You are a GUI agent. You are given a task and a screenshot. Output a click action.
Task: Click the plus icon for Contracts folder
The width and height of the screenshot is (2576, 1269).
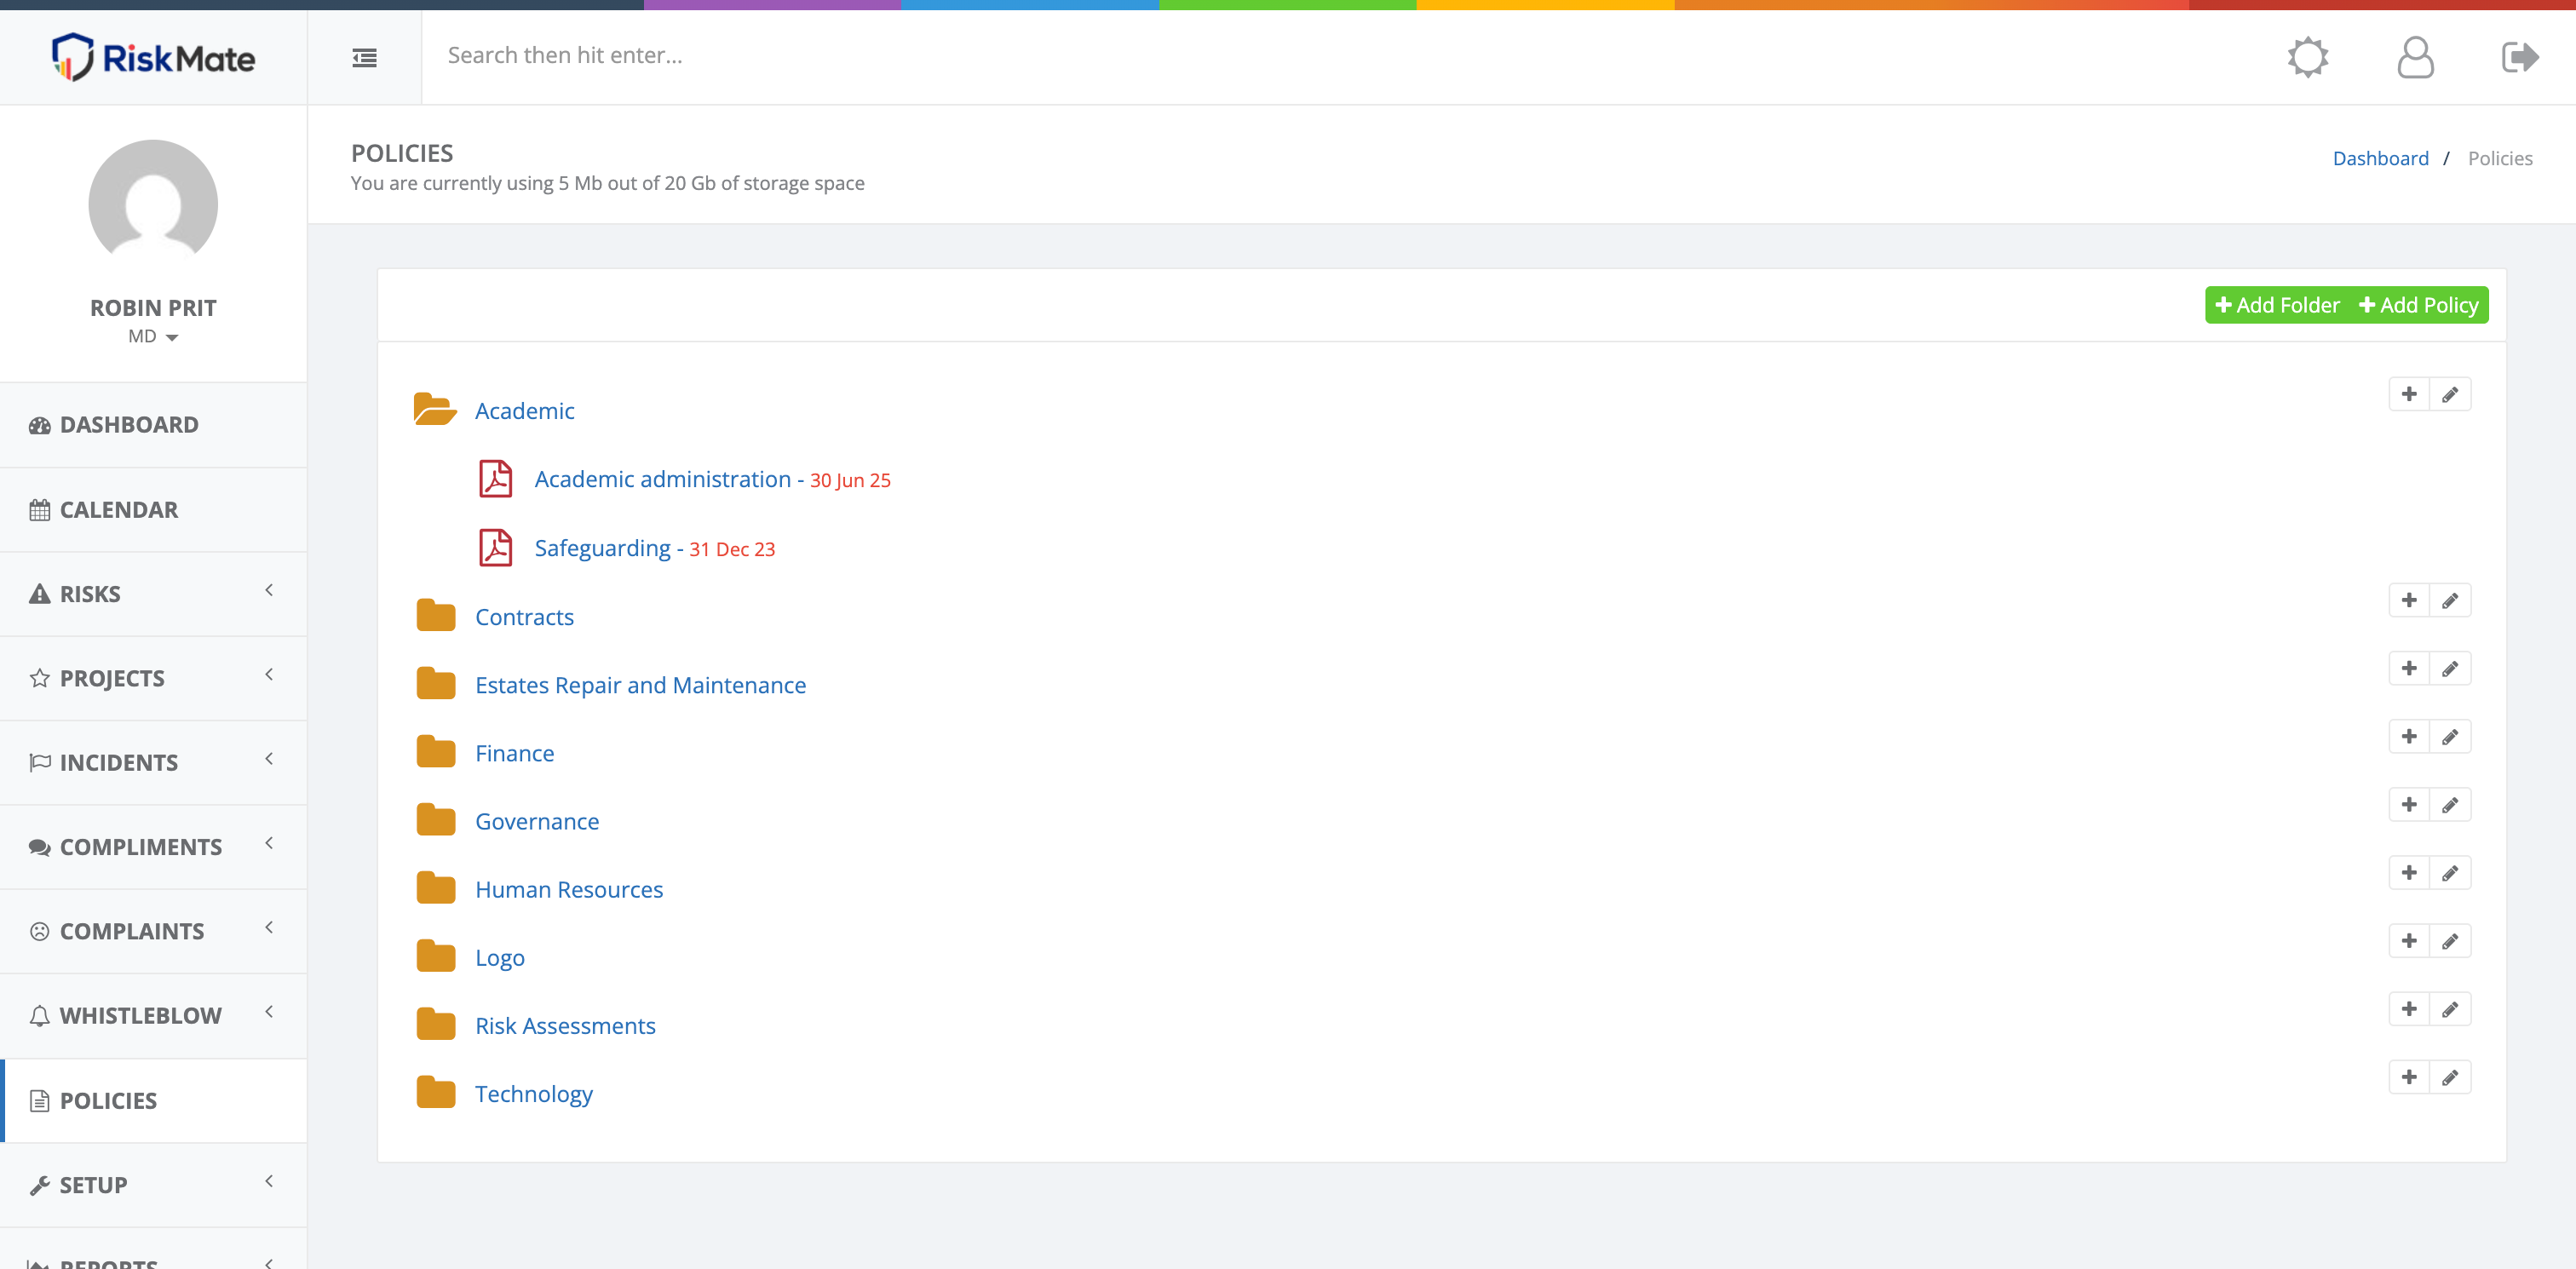point(2409,600)
